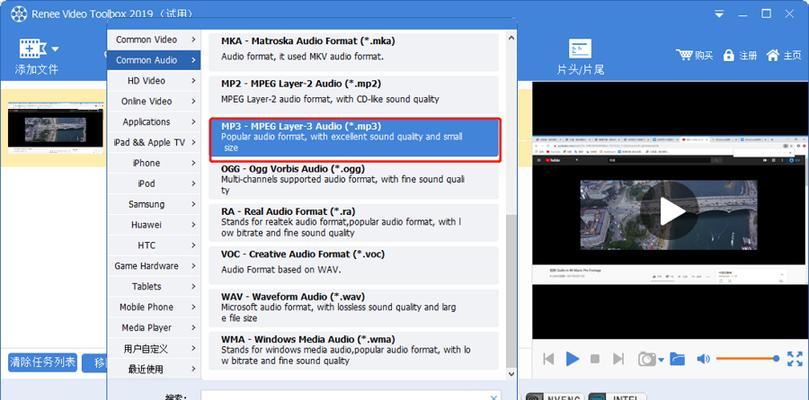Open the Online Video category
The image size is (809, 400).
pyautogui.click(x=154, y=102)
